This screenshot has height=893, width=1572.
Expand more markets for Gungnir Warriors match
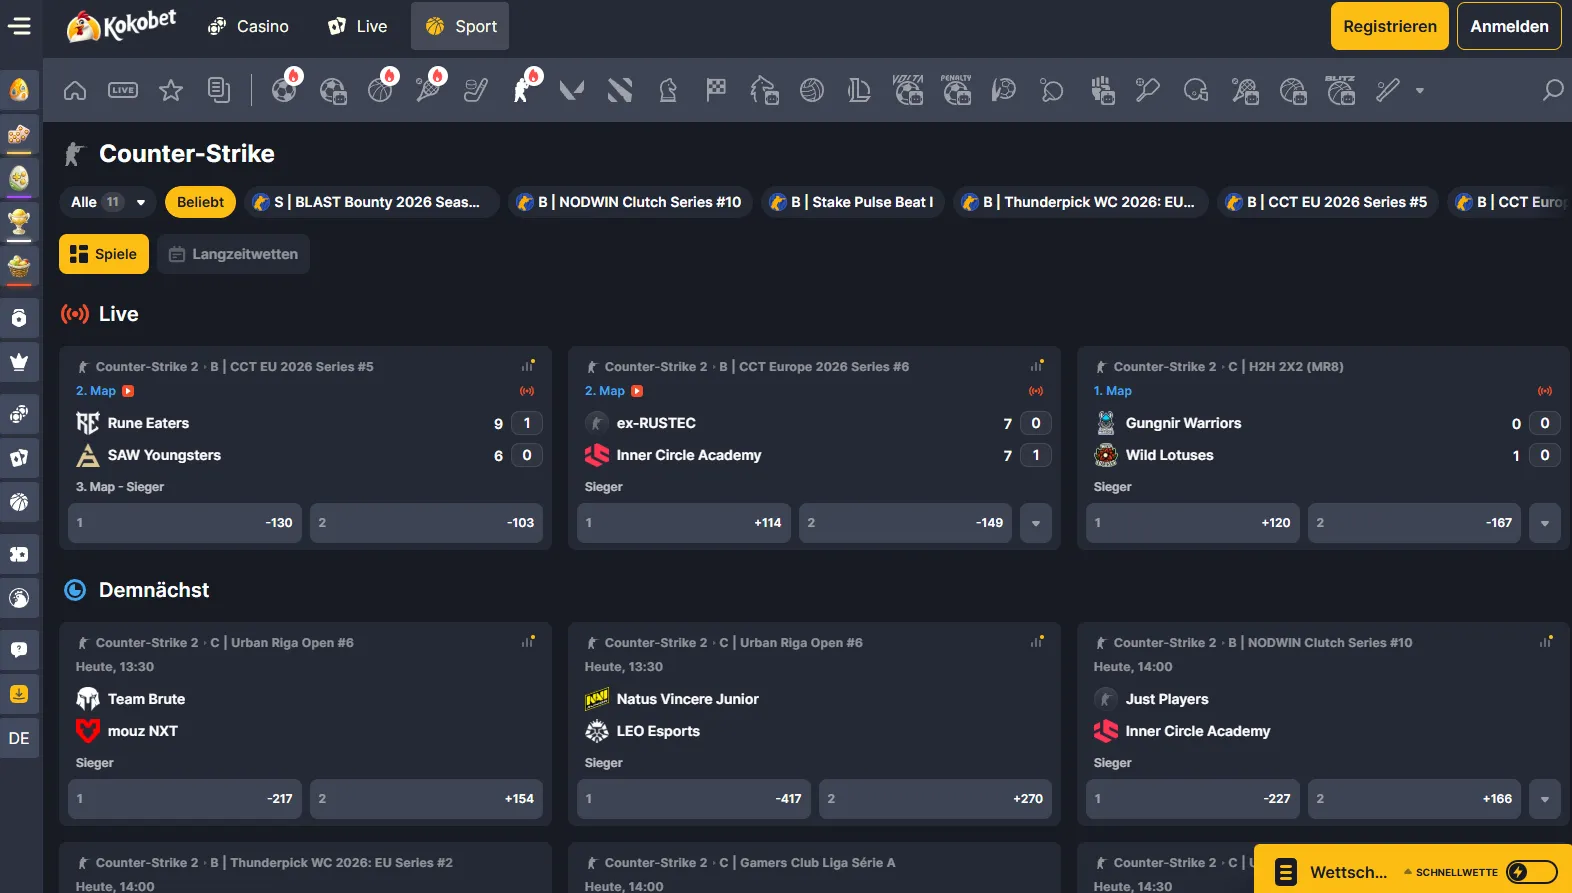[1545, 523]
